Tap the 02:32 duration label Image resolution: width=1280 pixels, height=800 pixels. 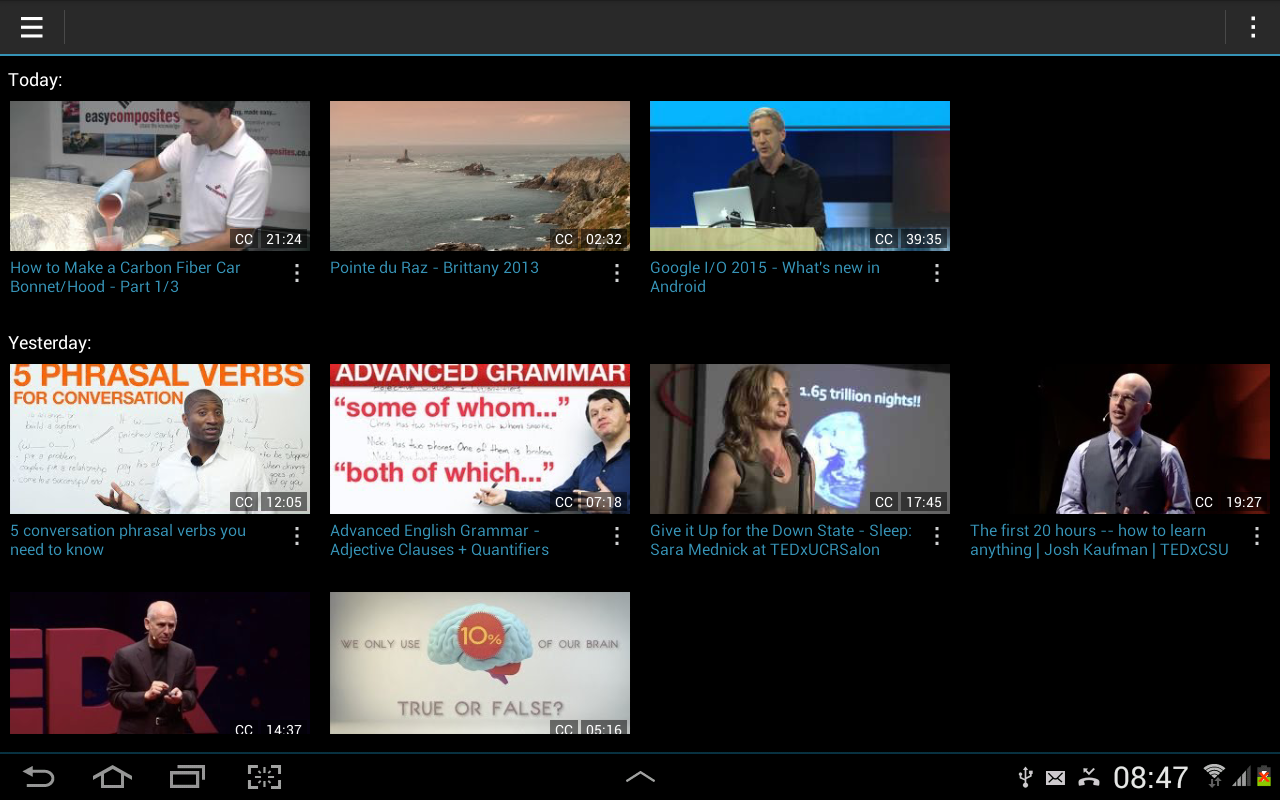[x=604, y=239]
